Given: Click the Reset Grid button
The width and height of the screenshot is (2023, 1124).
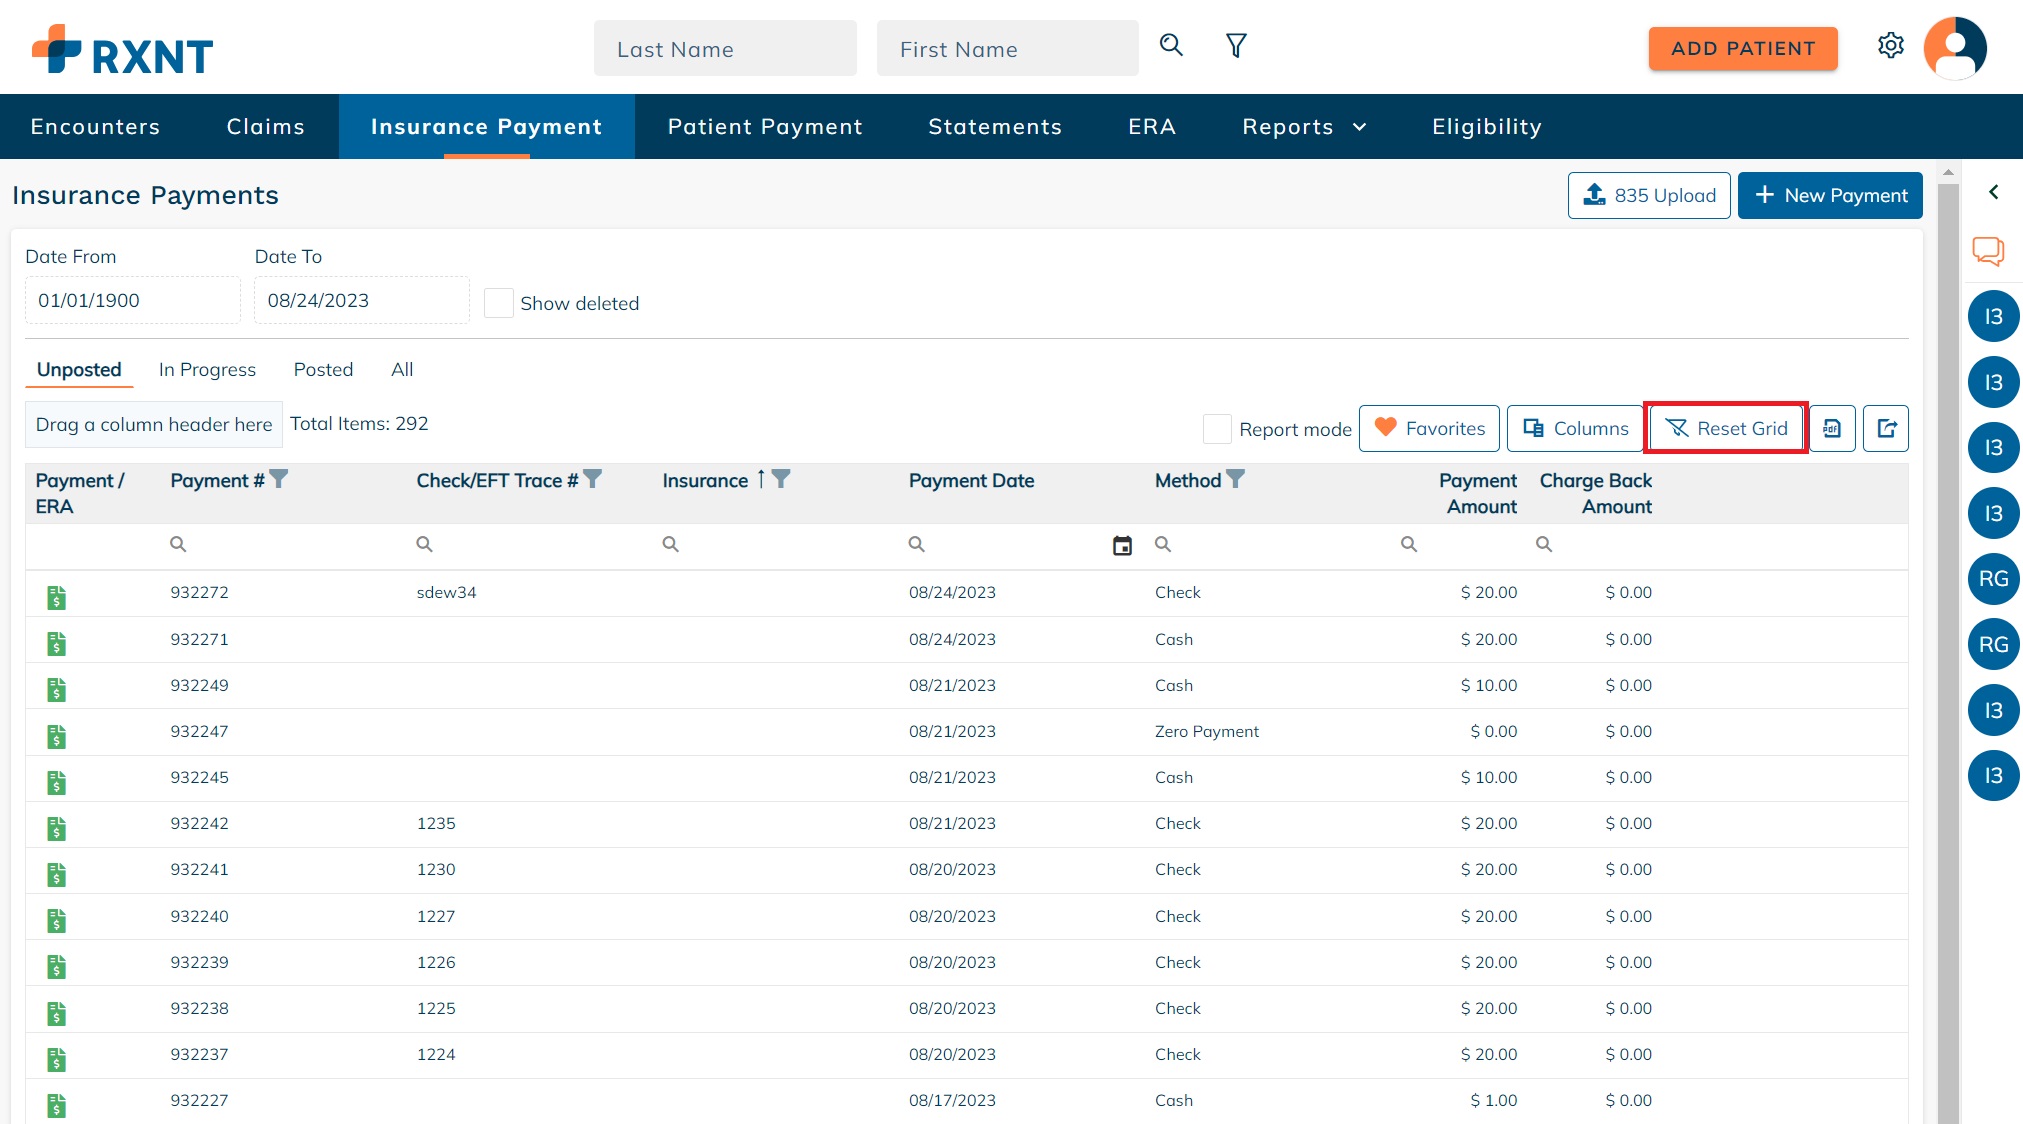Looking at the screenshot, I should pos(1726,428).
